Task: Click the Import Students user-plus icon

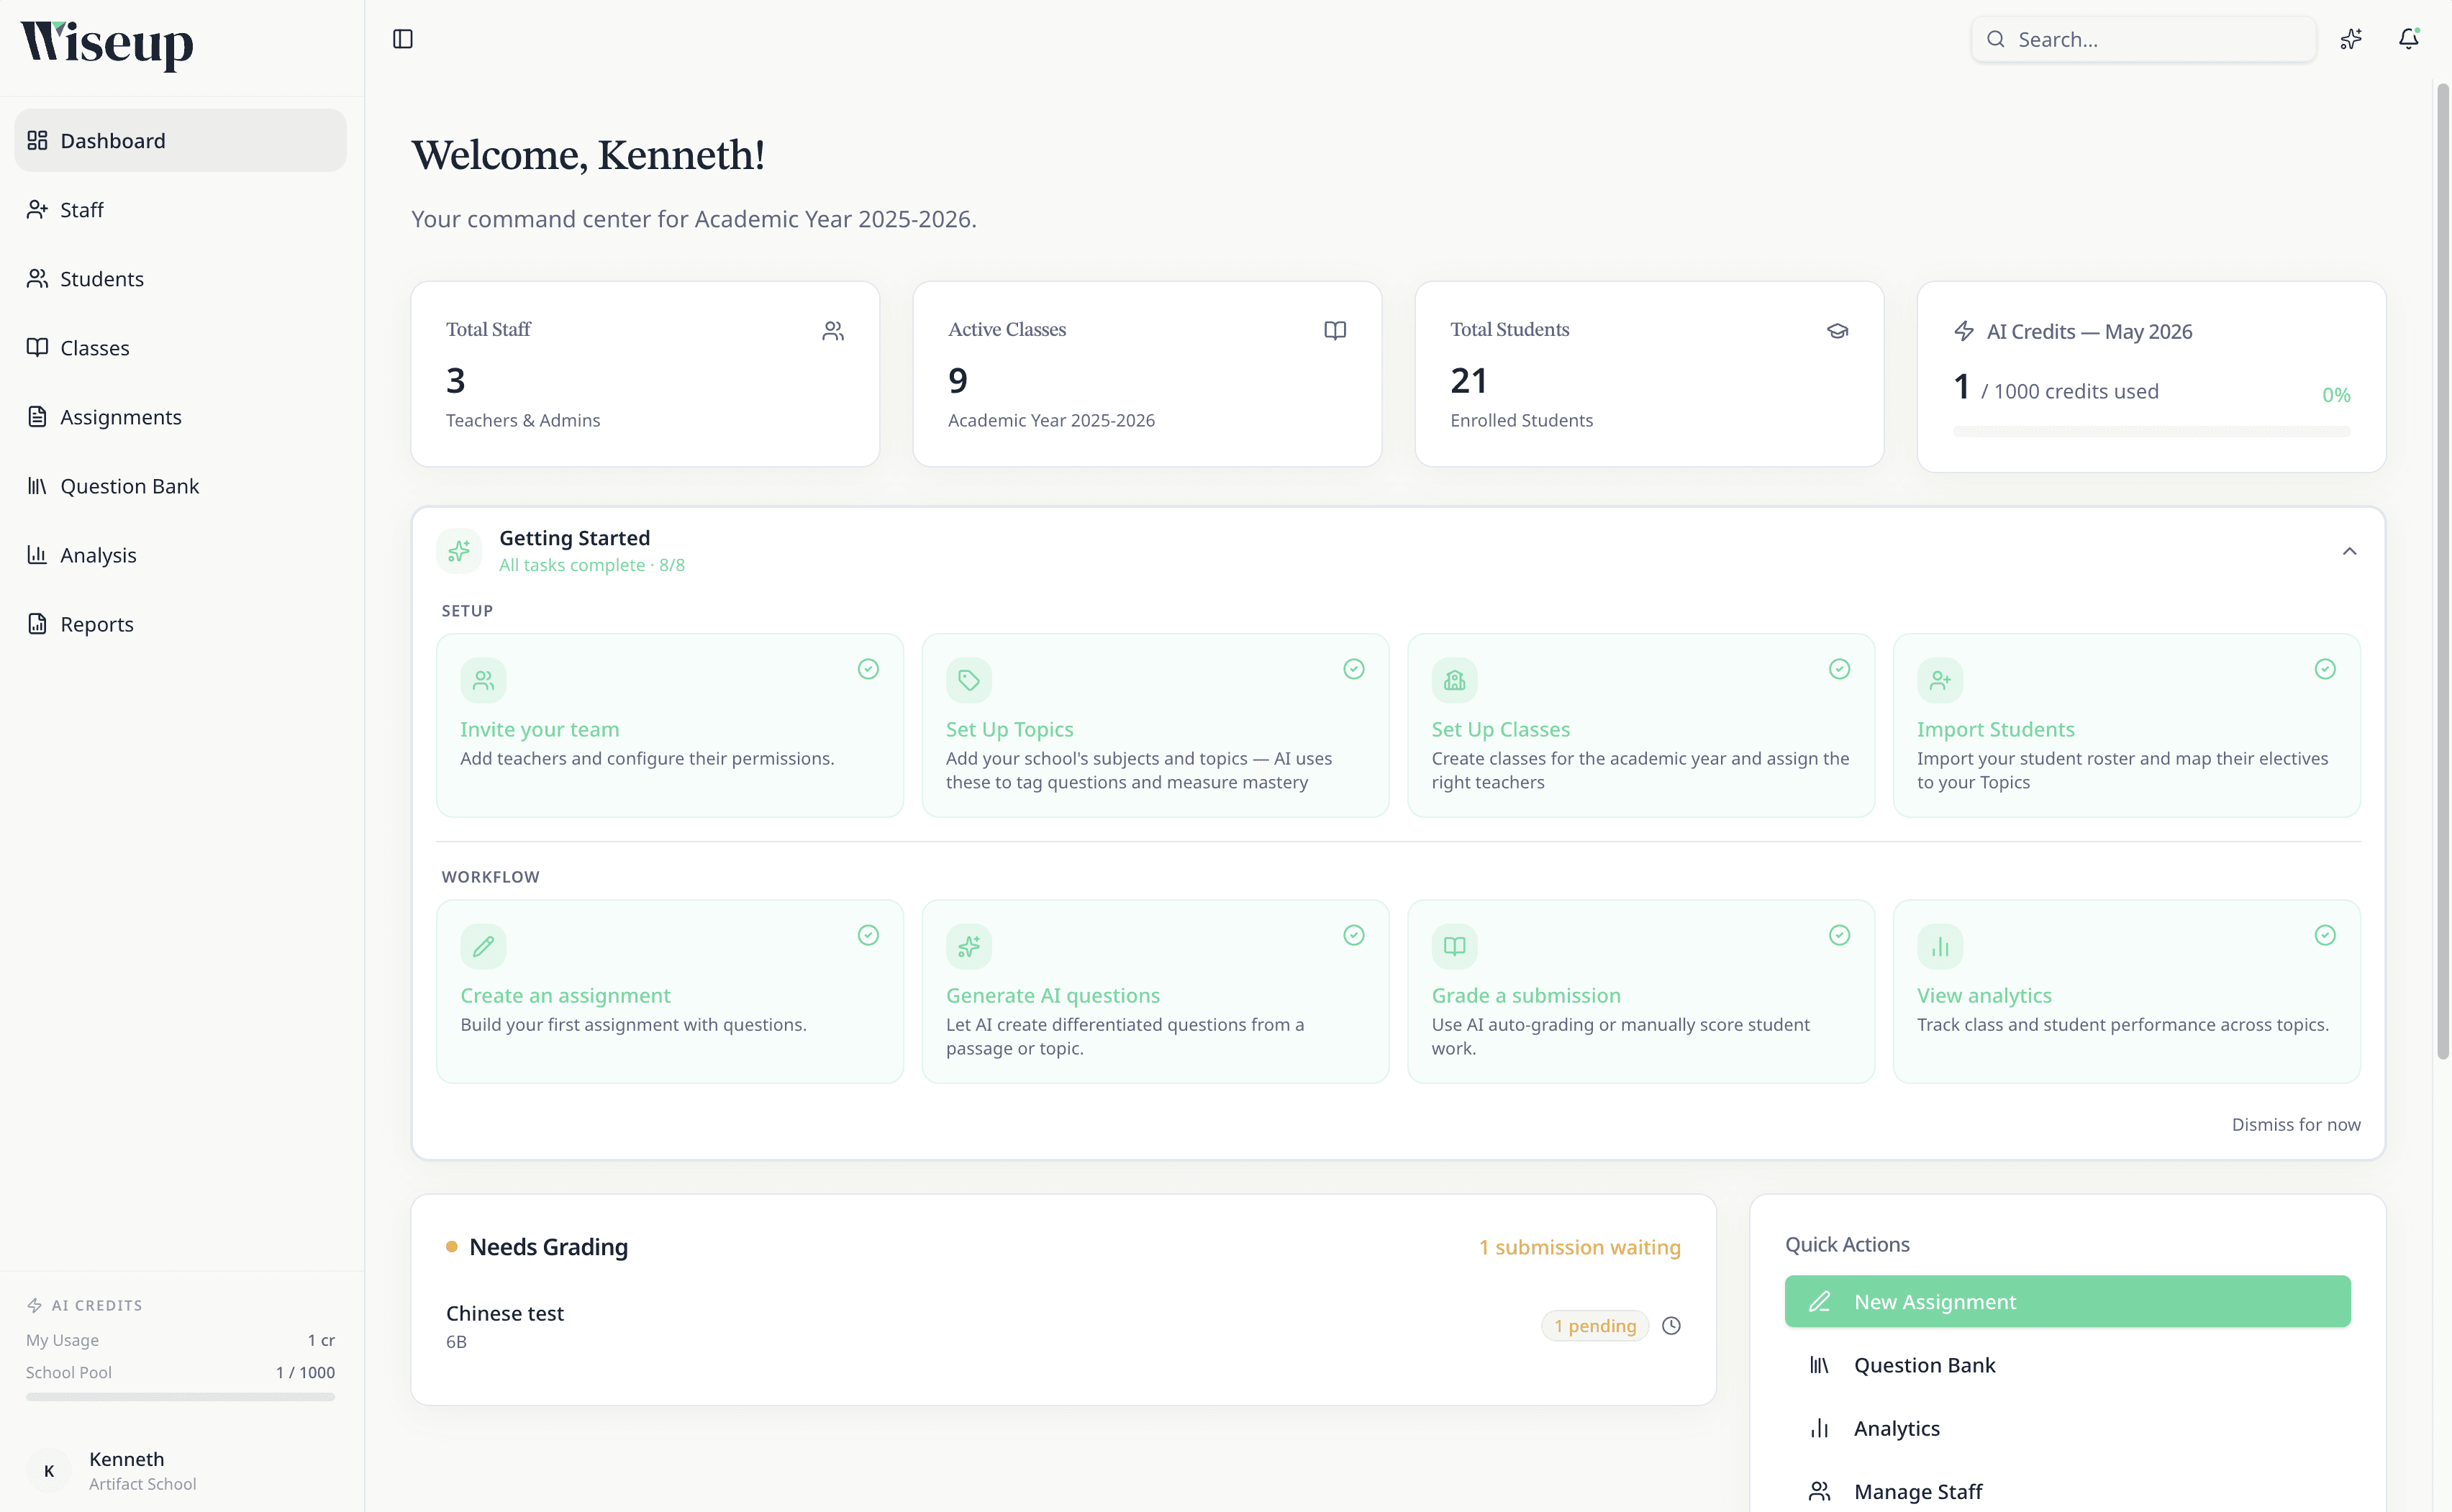Action: (x=1940, y=680)
